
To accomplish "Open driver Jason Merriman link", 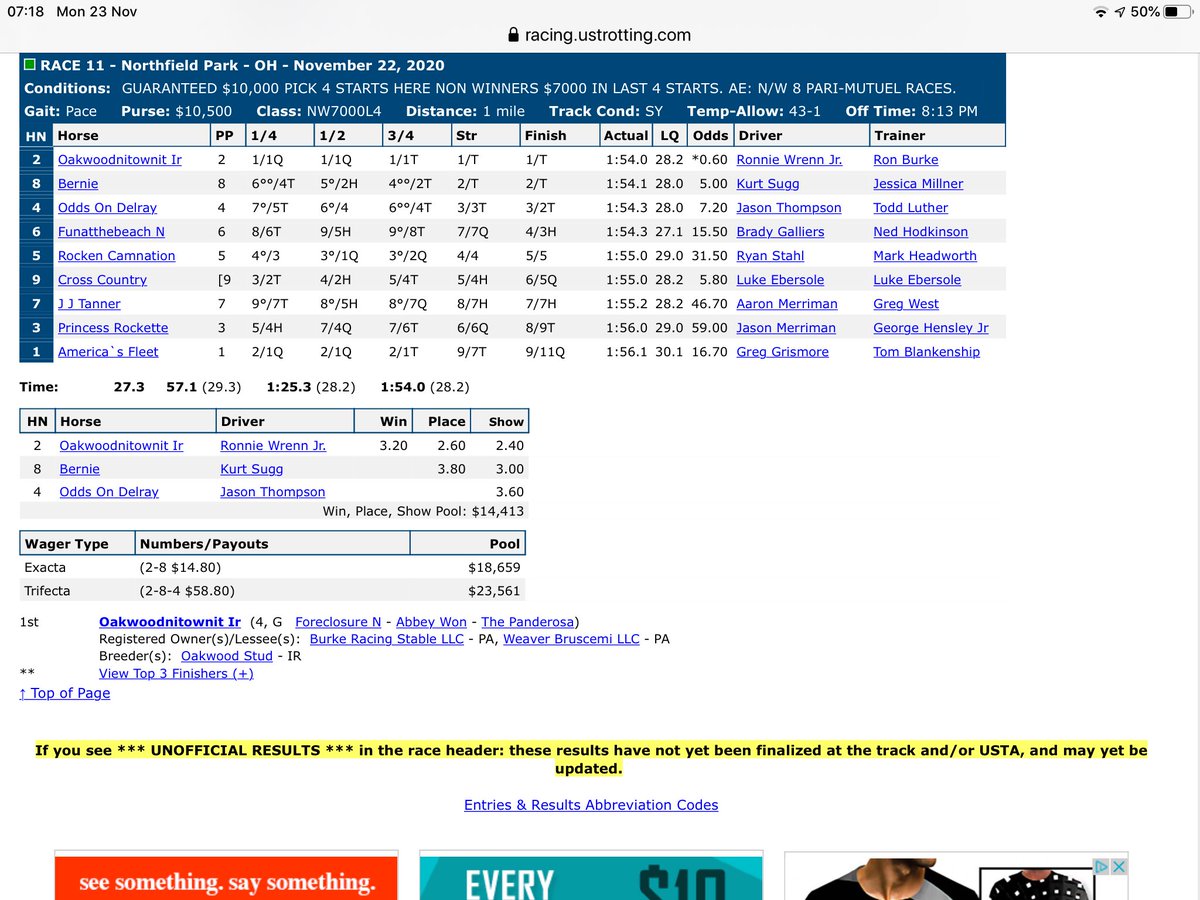I will click(786, 328).
